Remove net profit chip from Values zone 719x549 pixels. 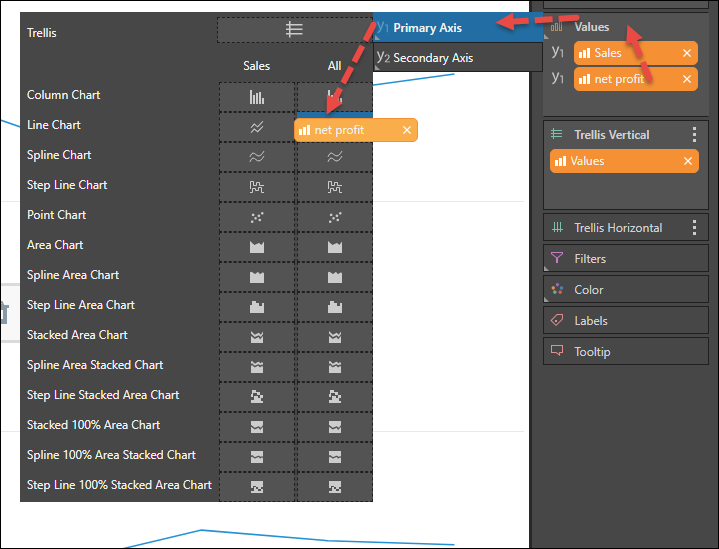tap(687, 79)
